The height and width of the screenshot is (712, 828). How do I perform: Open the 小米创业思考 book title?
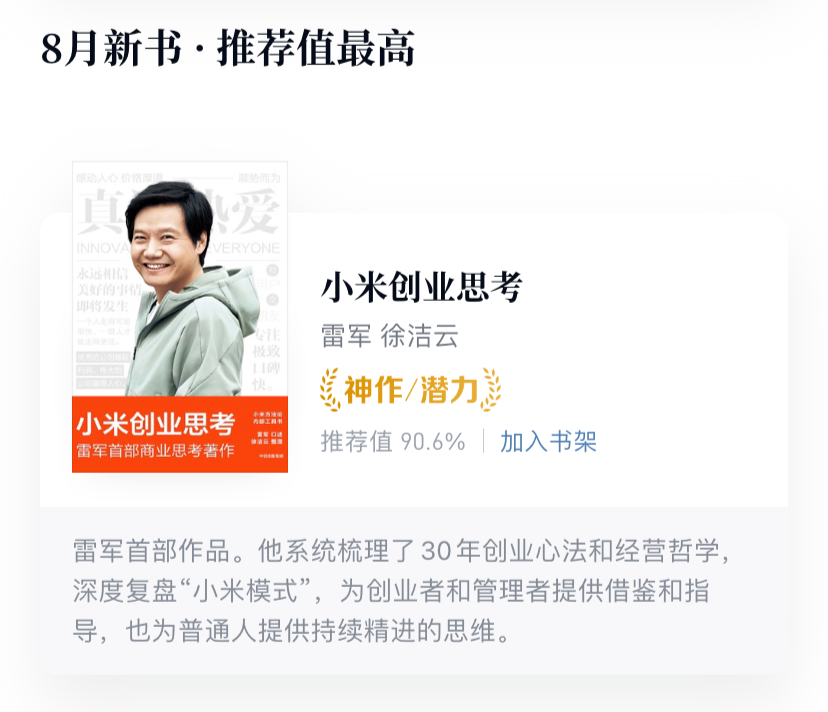coord(421,287)
